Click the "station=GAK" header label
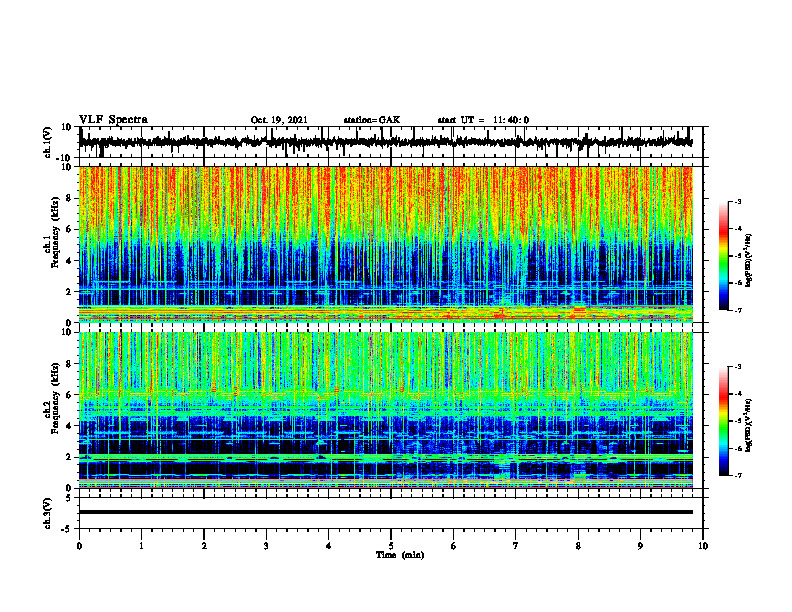 (372, 120)
